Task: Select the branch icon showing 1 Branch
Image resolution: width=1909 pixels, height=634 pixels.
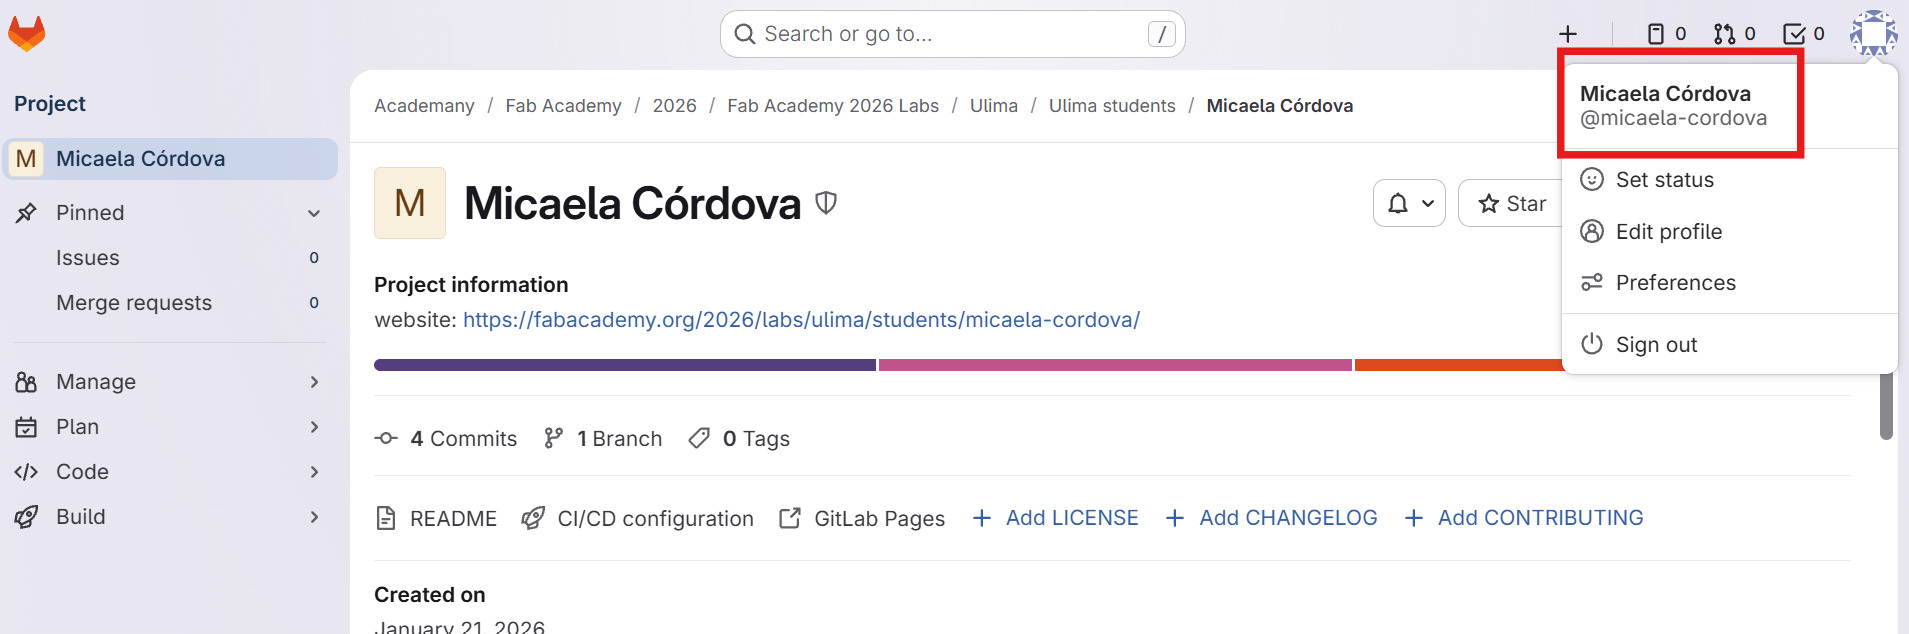Action: click(552, 437)
